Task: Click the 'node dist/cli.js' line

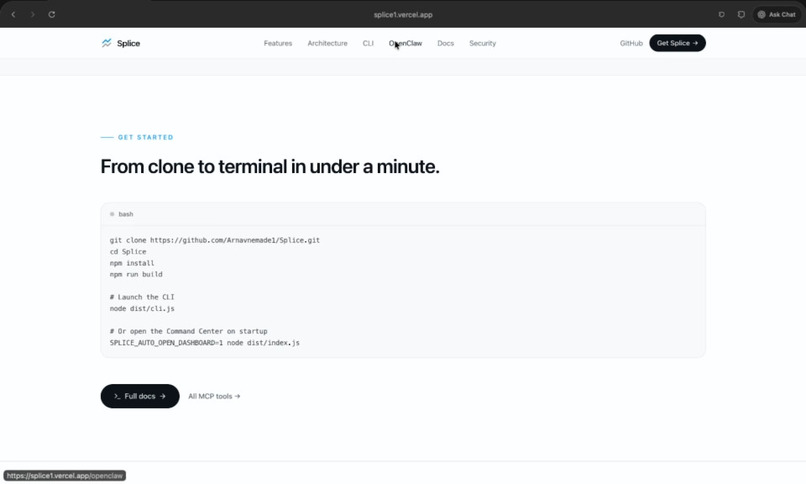Action: [142, 308]
